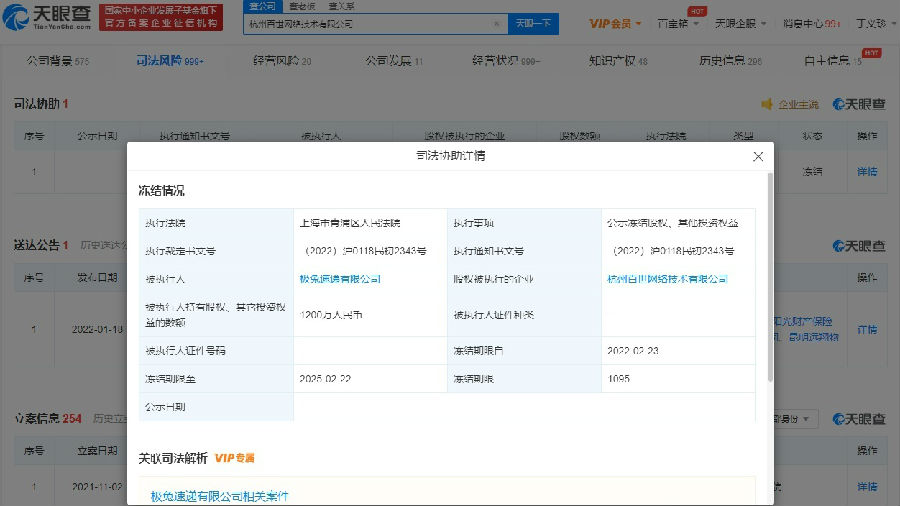
Task: Switch to the 查关系 search tab
Action: tap(342, 6)
